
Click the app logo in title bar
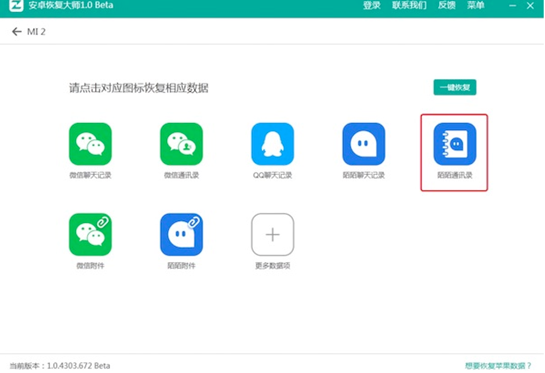click(16, 6)
